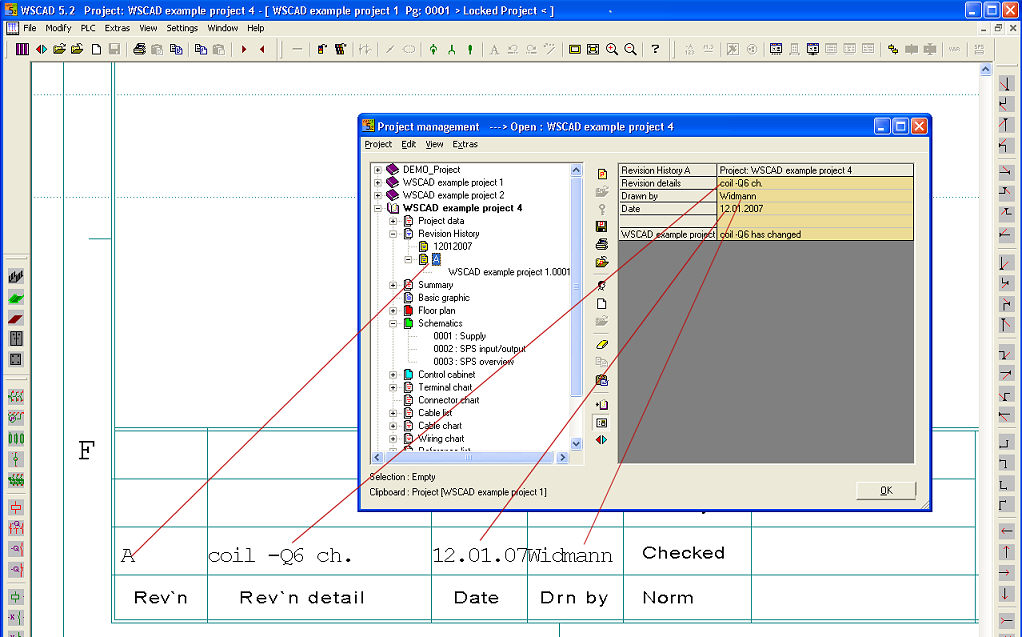Click the green upward arrow symbol icon
This screenshot has width=1022, height=637.
tap(433, 49)
